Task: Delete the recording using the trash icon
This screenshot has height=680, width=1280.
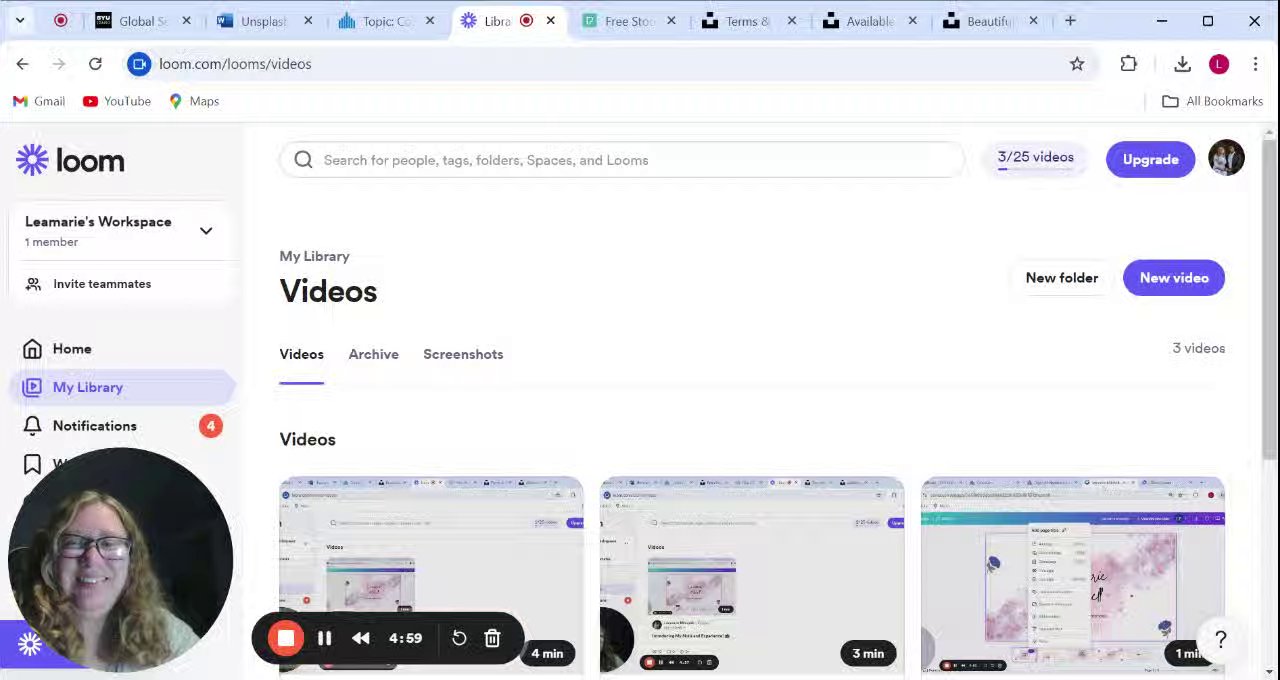Action: (x=492, y=638)
